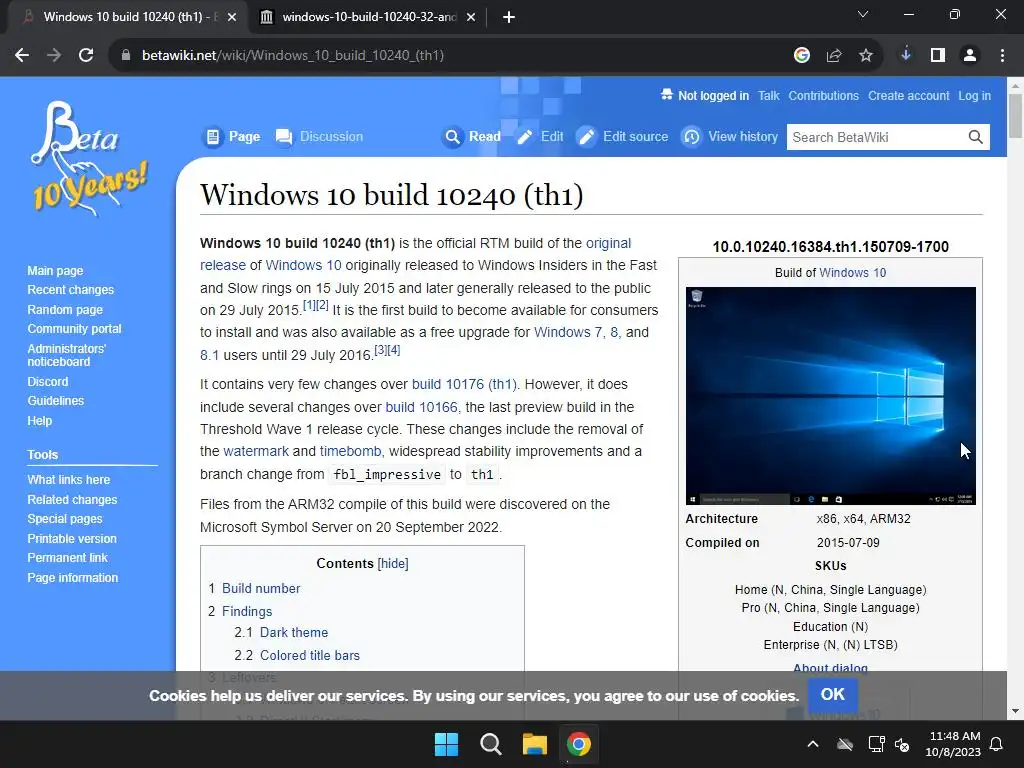Click Create account link
1024x768 pixels.
(908, 95)
